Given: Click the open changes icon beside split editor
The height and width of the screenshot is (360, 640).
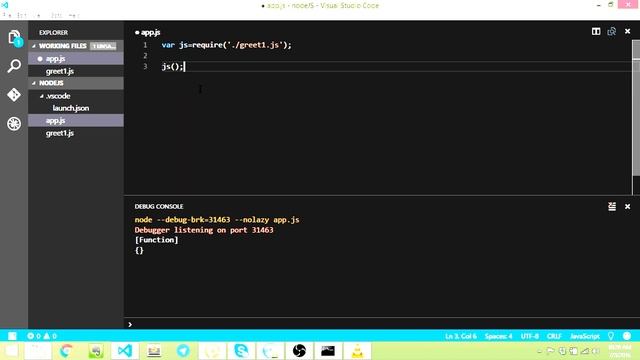Looking at the screenshot, I should click(x=611, y=31).
